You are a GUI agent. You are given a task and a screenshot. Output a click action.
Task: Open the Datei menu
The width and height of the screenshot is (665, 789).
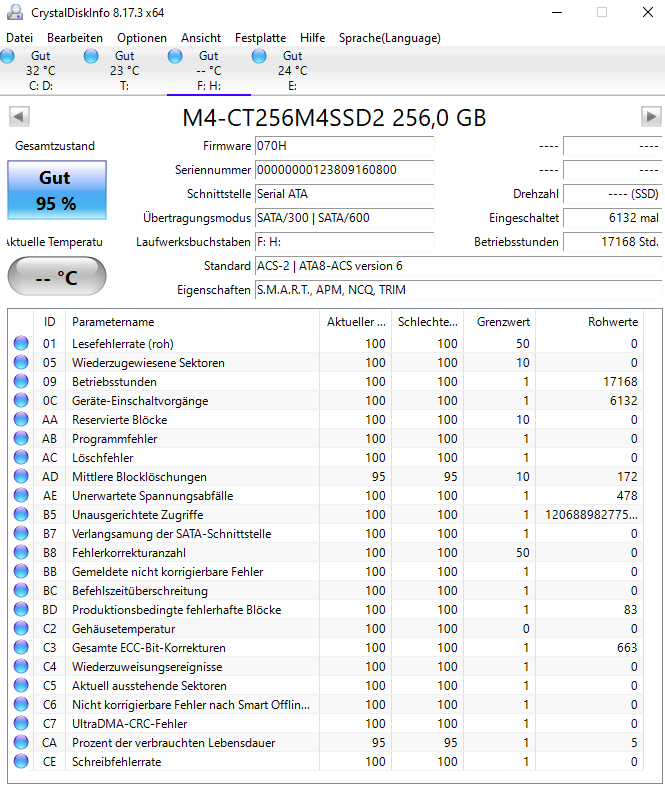(20, 38)
